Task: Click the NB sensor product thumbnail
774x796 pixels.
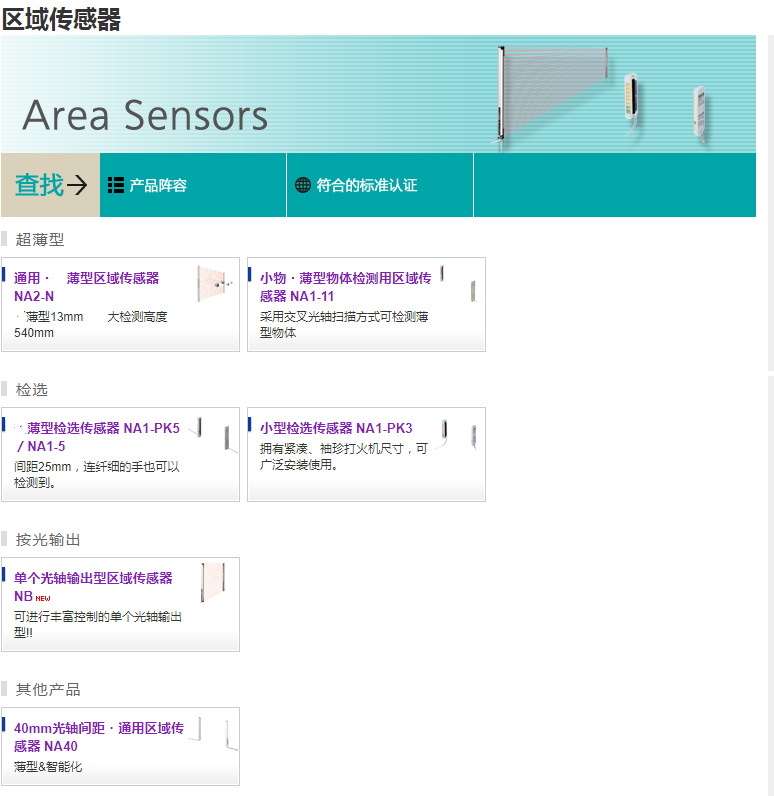Action: point(213,582)
